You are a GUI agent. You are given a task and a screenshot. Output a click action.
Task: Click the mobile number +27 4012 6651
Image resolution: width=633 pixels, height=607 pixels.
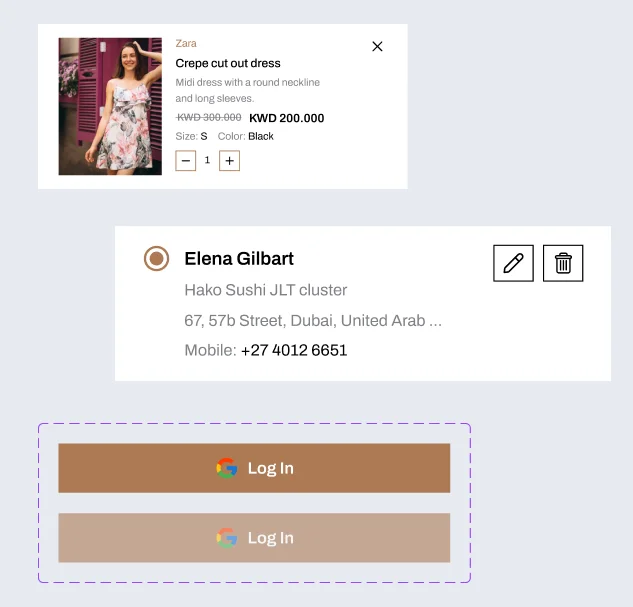(x=294, y=350)
